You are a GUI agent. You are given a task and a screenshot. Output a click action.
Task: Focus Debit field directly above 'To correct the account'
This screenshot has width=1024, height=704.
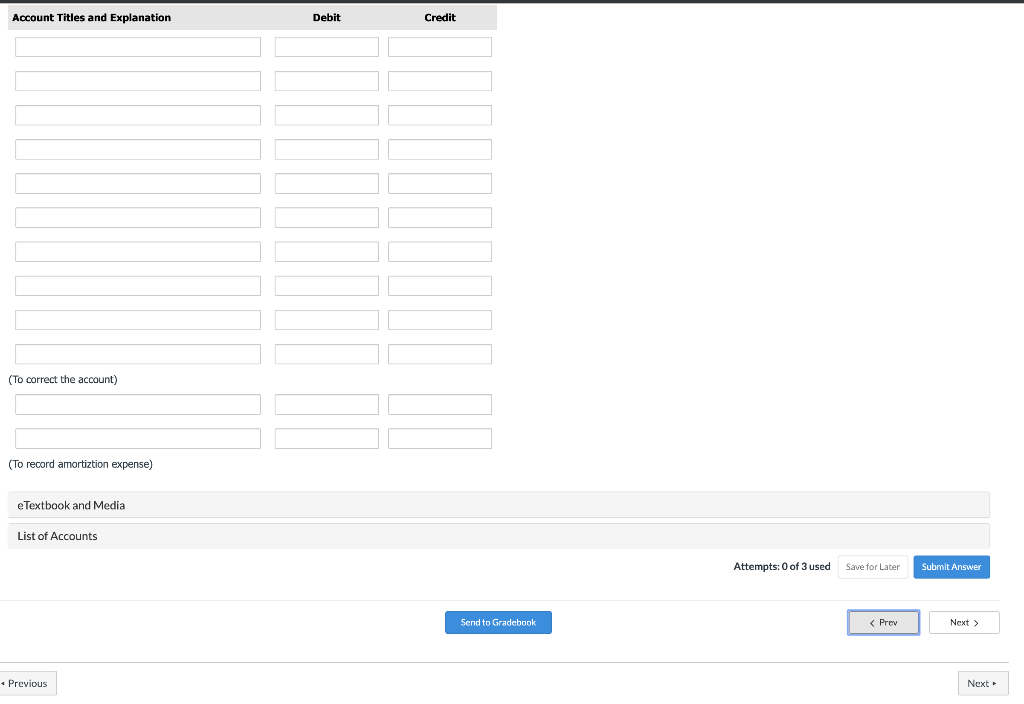click(327, 354)
